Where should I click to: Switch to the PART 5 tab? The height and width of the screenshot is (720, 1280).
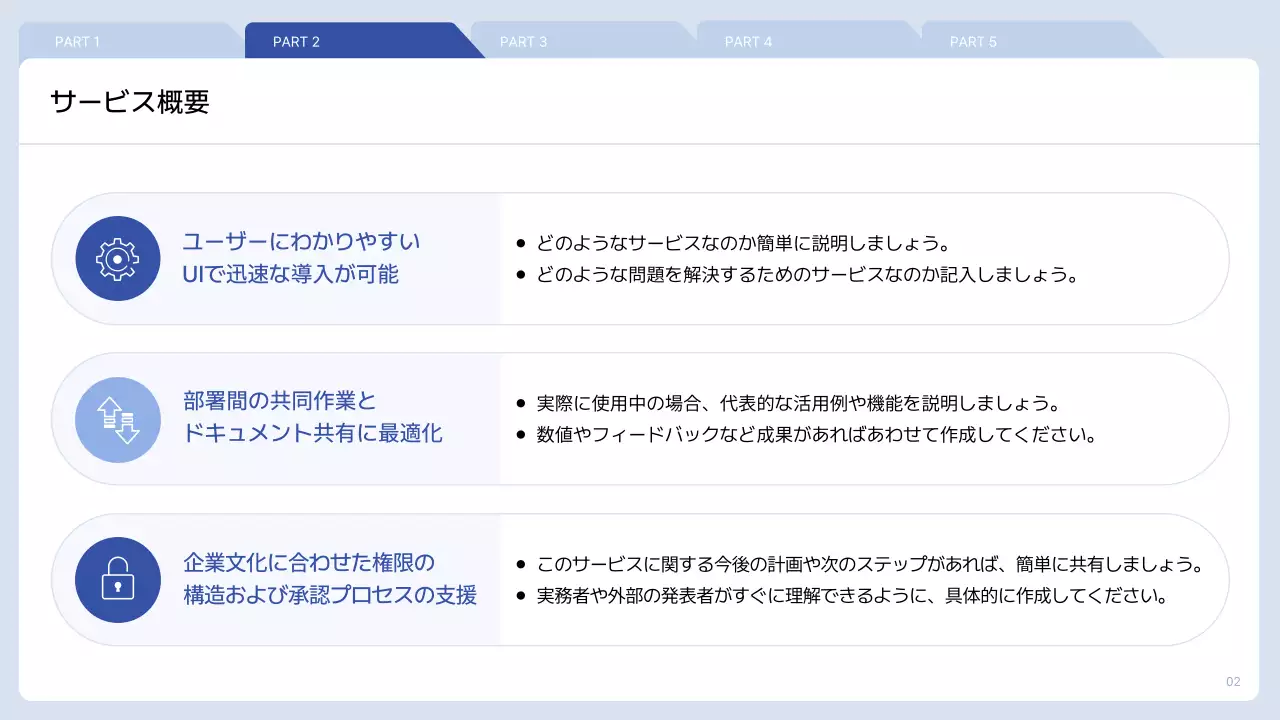pos(973,41)
